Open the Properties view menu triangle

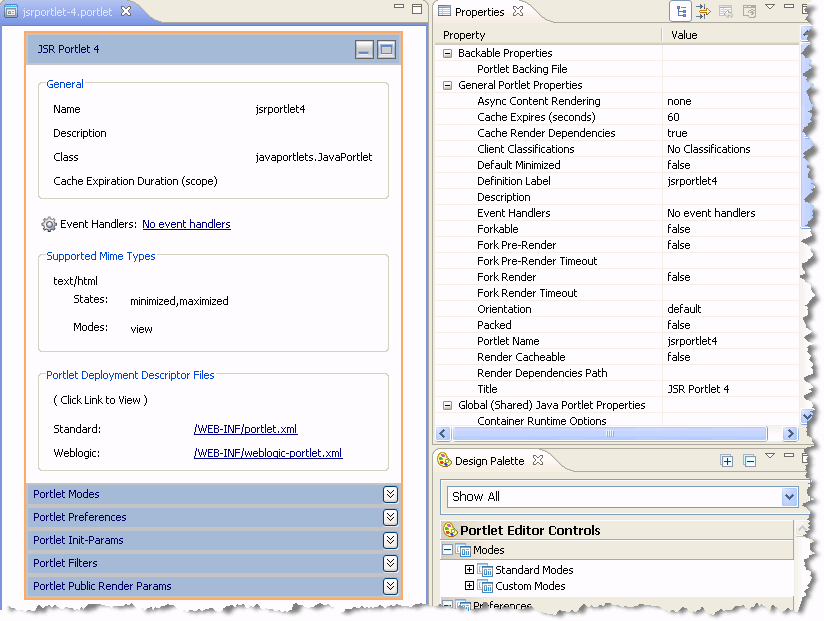tap(770, 7)
